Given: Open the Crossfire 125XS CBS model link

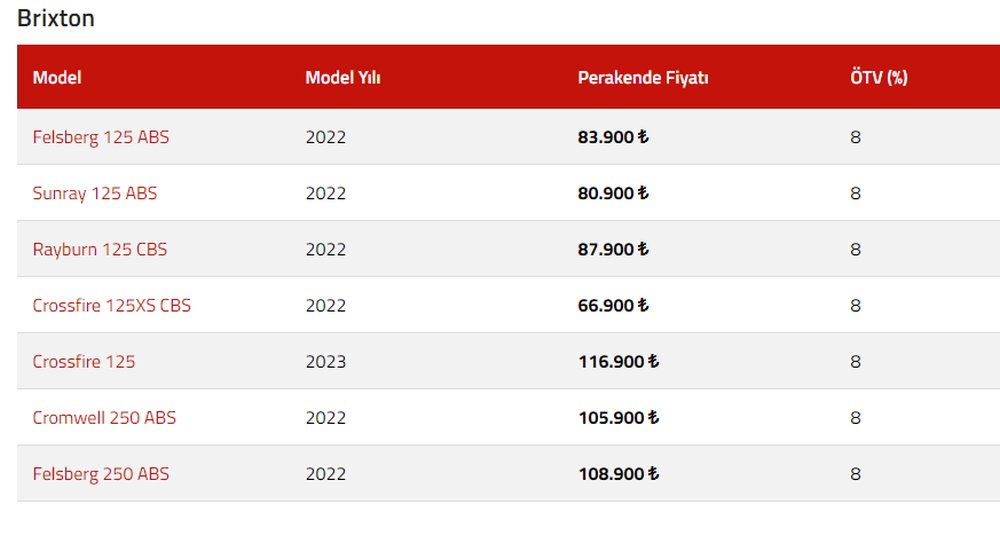Looking at the screenshot, I should (x=112, y=306).
